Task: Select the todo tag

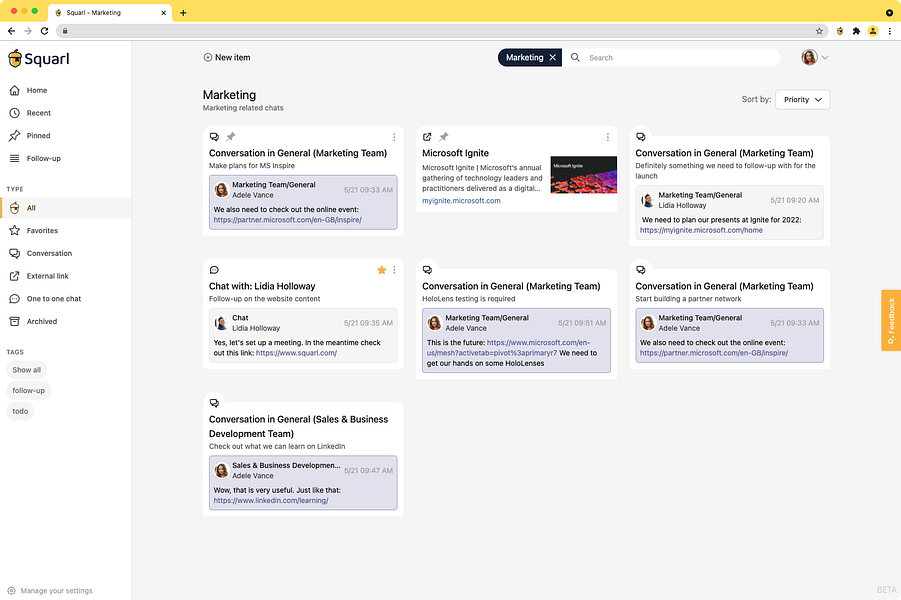Action: pos(20,411)
